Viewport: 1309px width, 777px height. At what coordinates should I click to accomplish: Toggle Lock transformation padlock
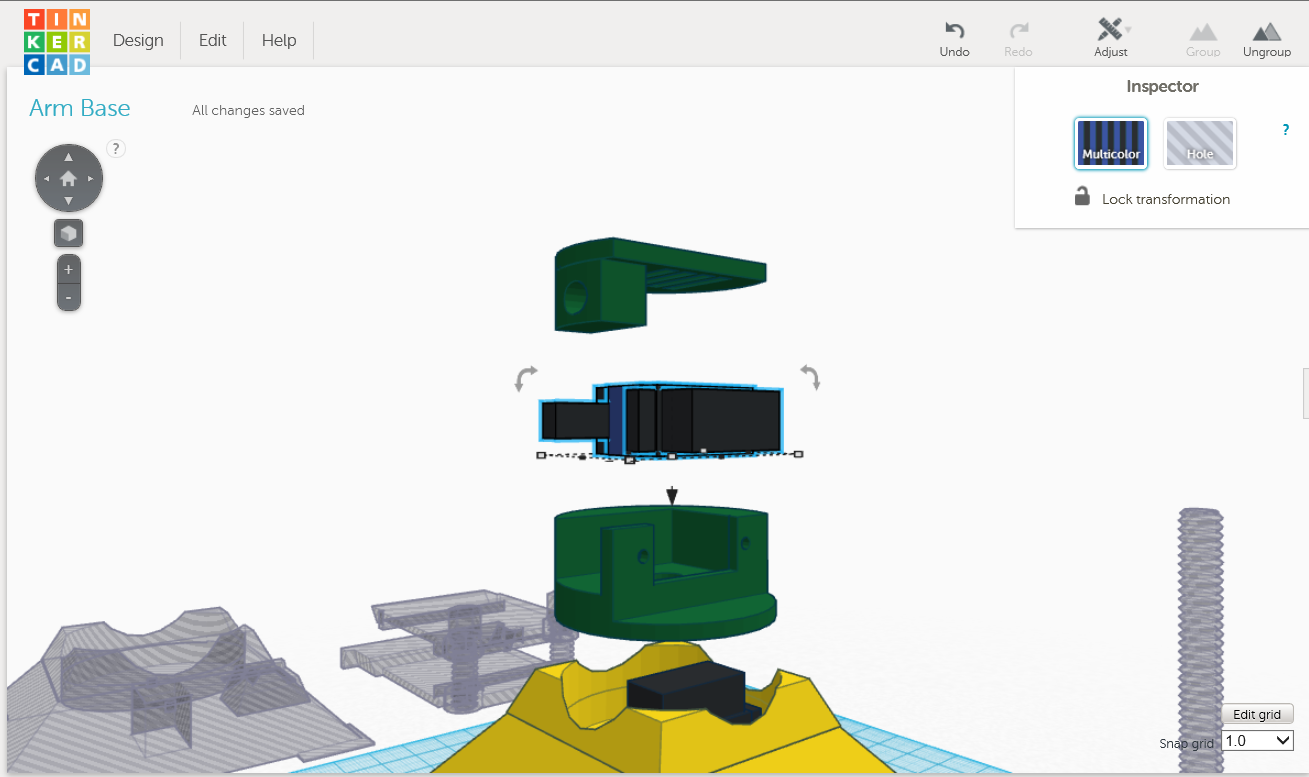[x=1082, y=196]
